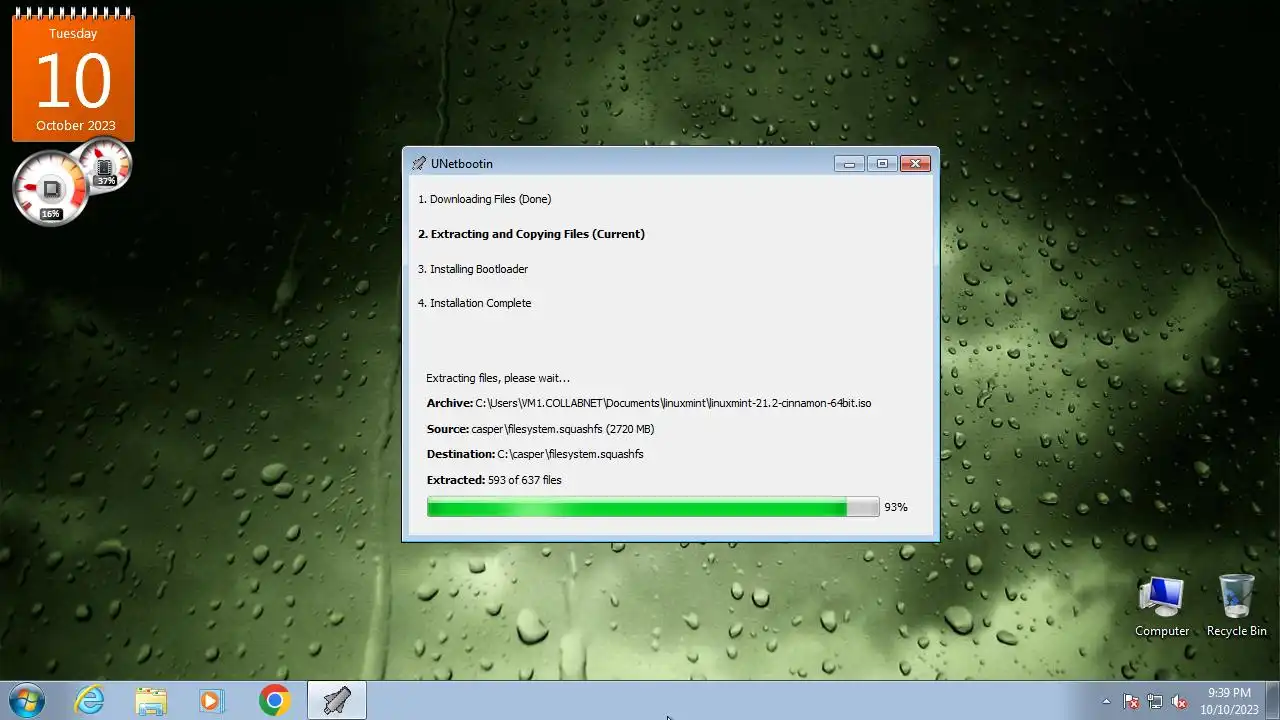Launch Google Chrome from the taskbar

pos(274,700)
